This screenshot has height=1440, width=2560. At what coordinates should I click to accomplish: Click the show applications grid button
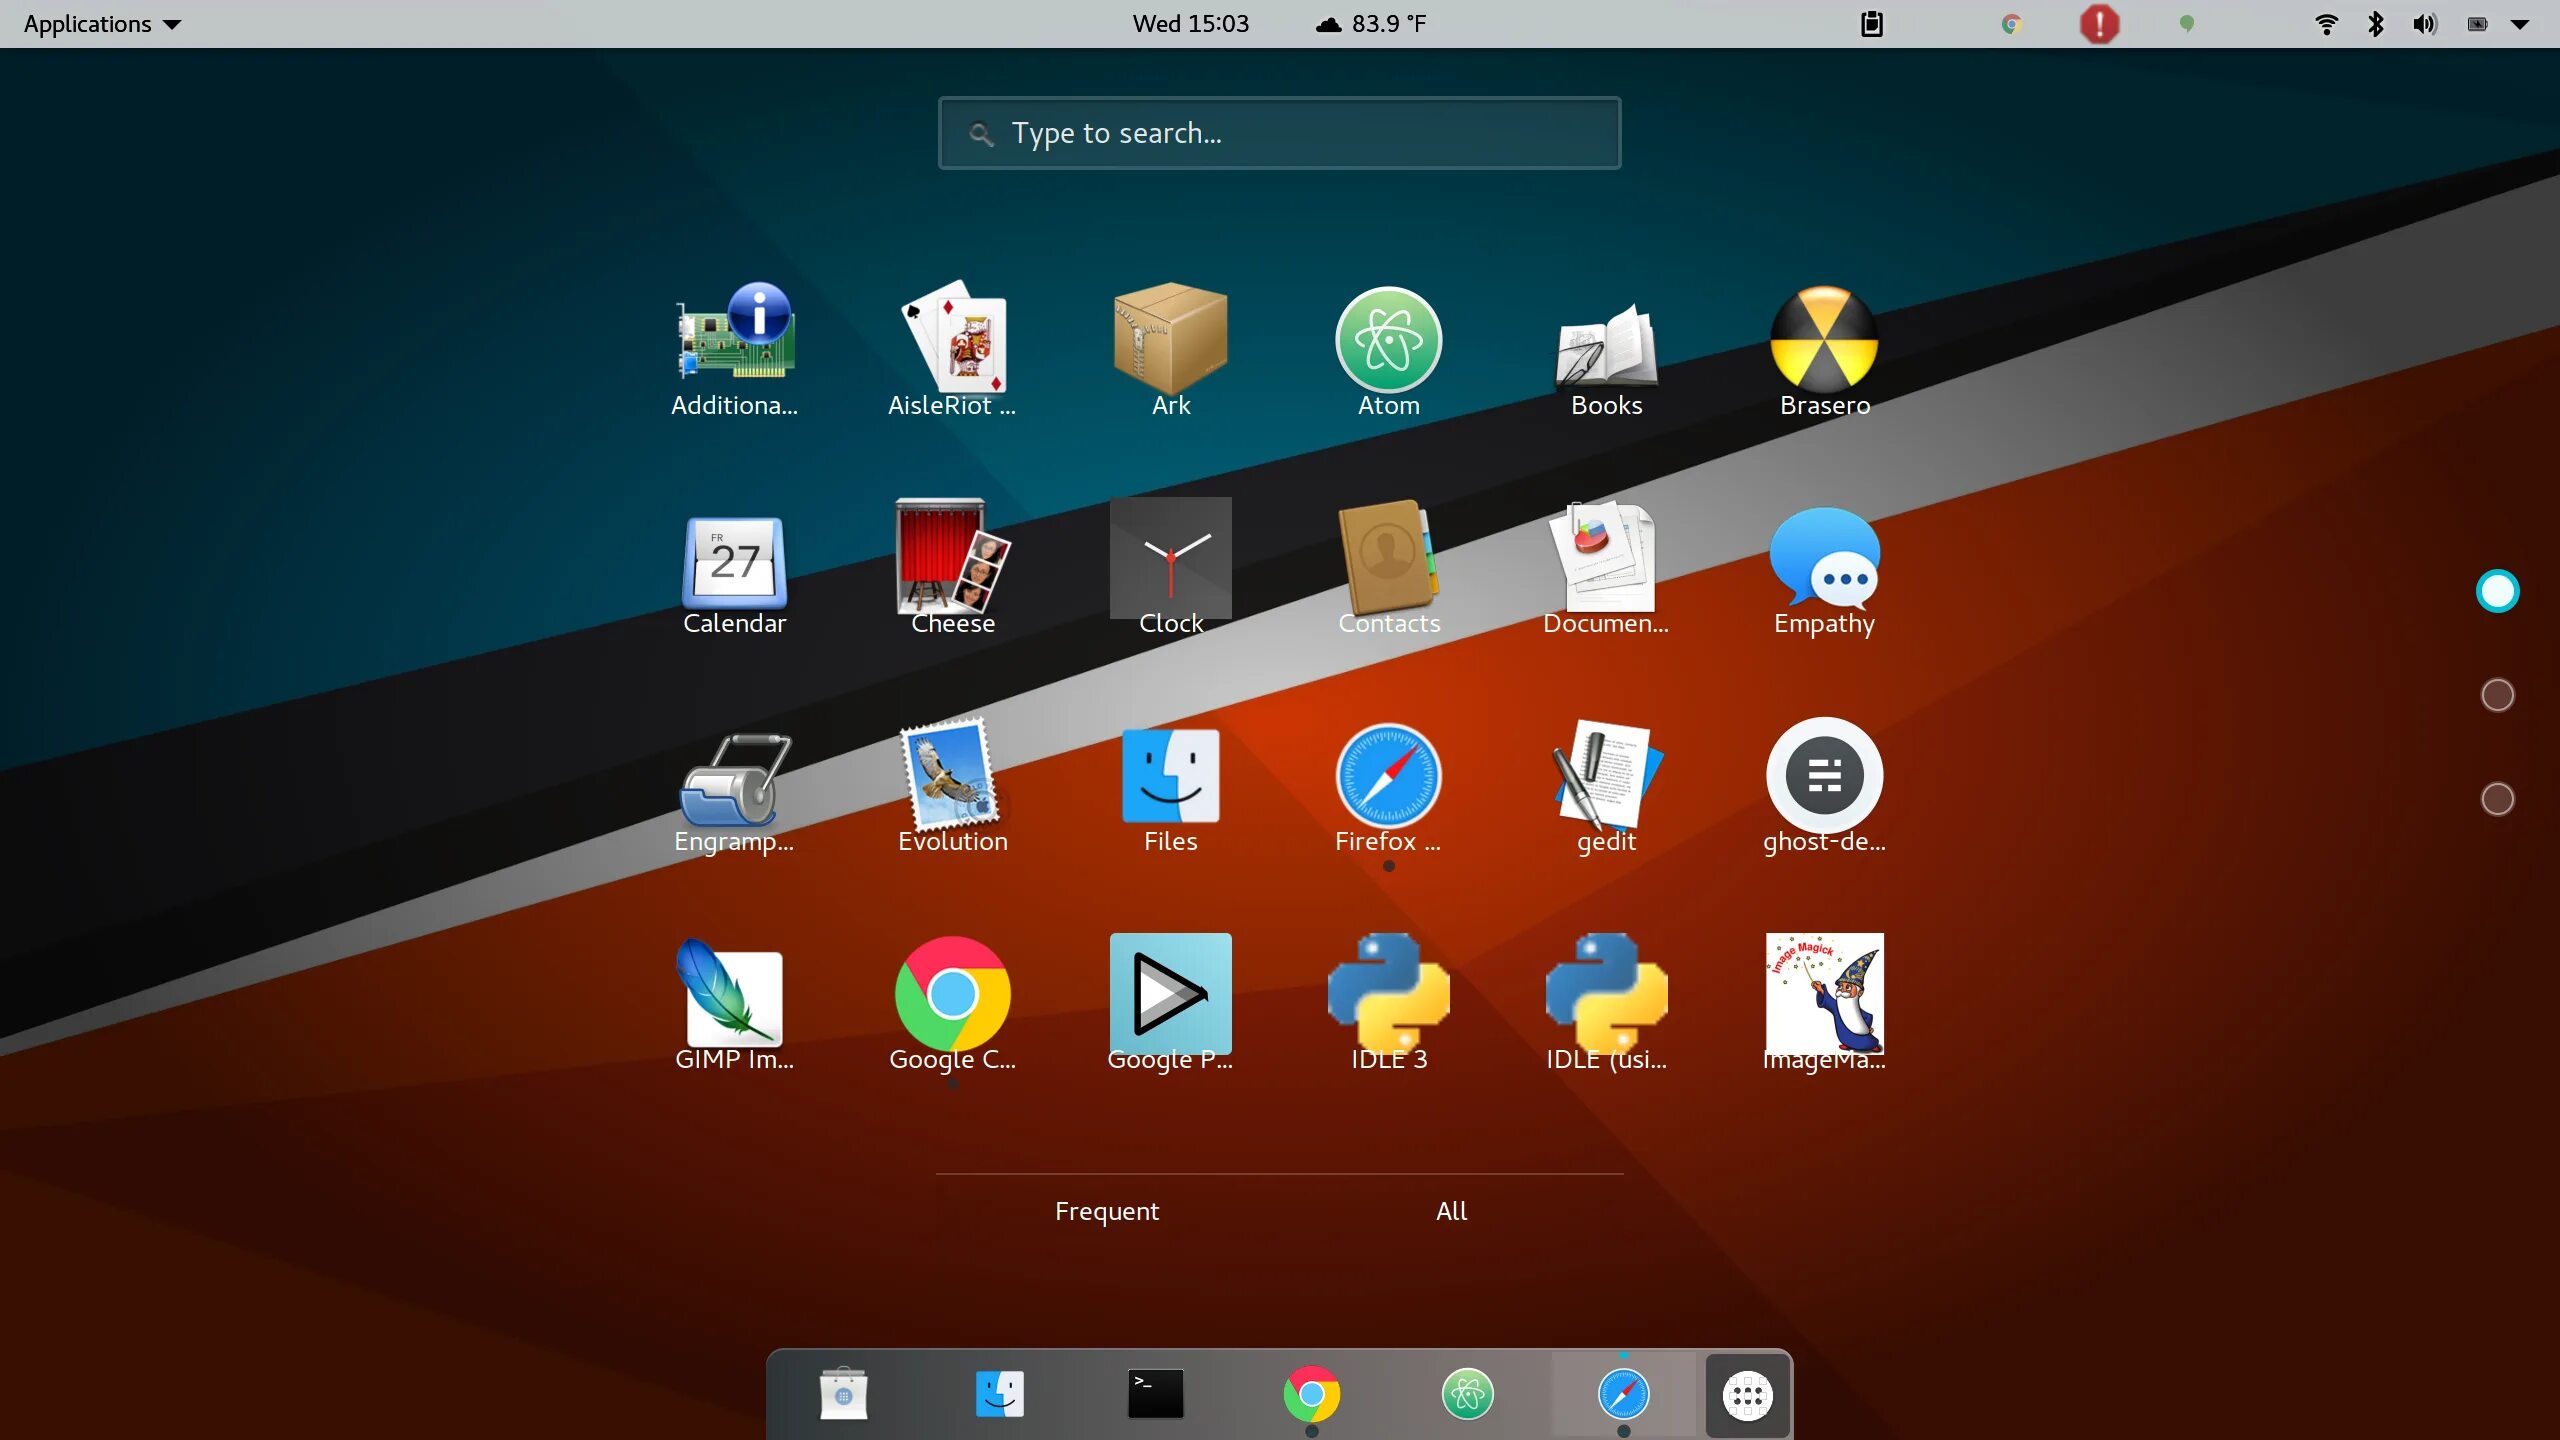point(1747,1395)
